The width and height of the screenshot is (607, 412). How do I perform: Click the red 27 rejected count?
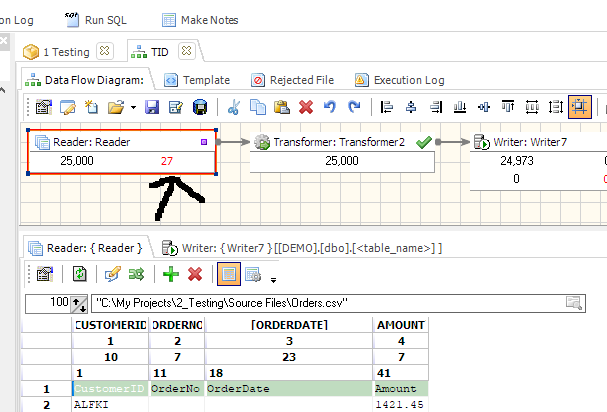[x=167, y=161]
